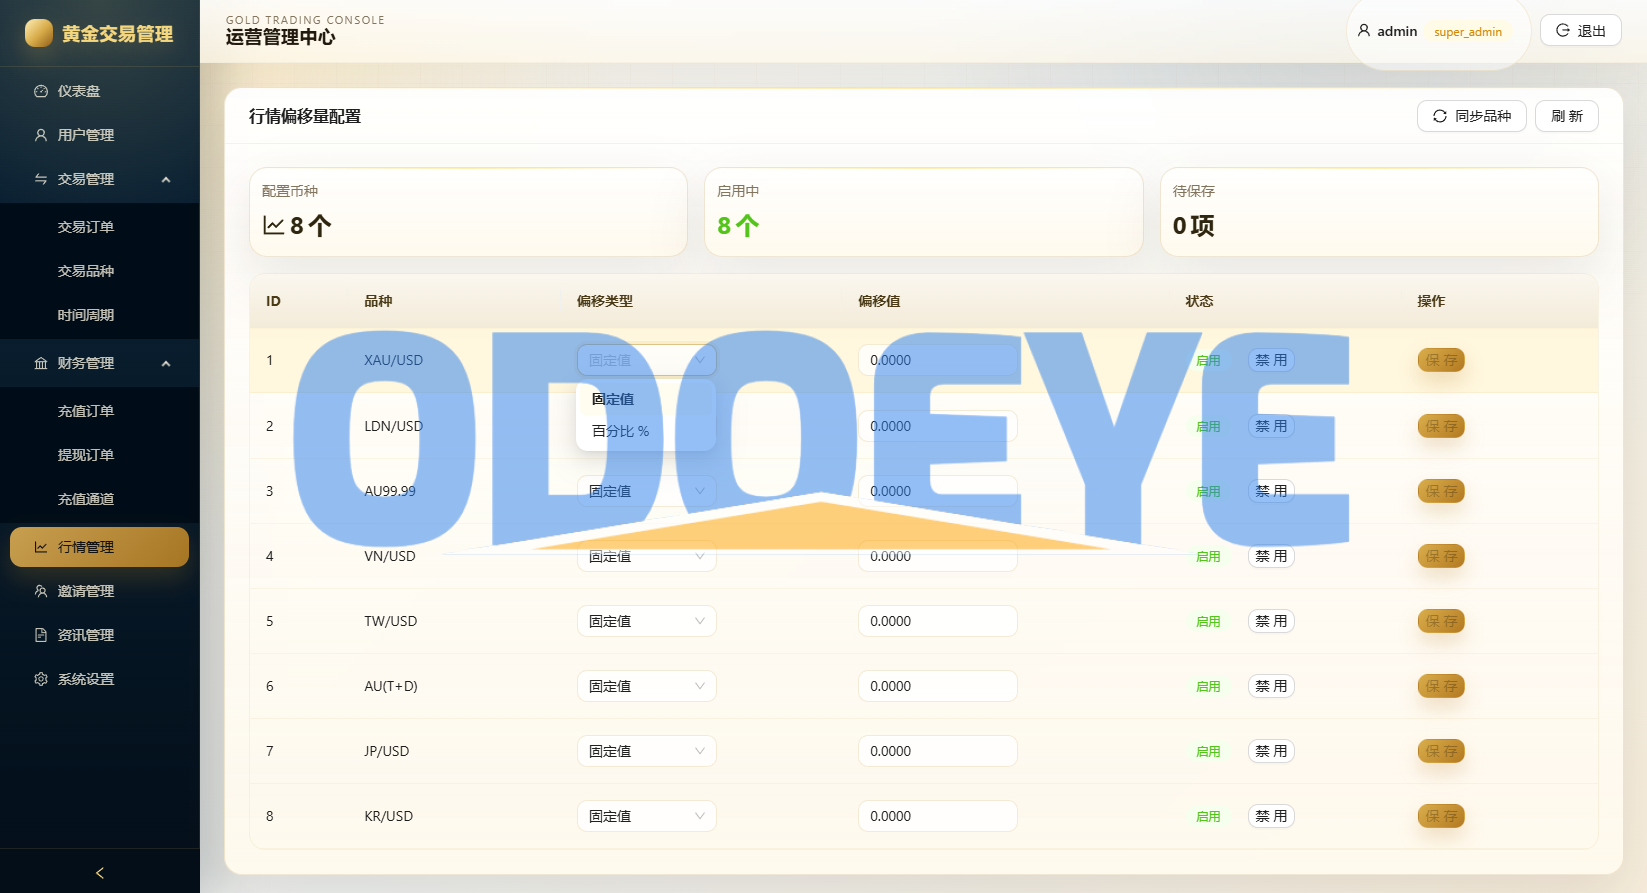The width and height of the screenshot is (1647, 893).
Task: Click the chart icon beside 行情管理
Action: [x=41, y=547]
